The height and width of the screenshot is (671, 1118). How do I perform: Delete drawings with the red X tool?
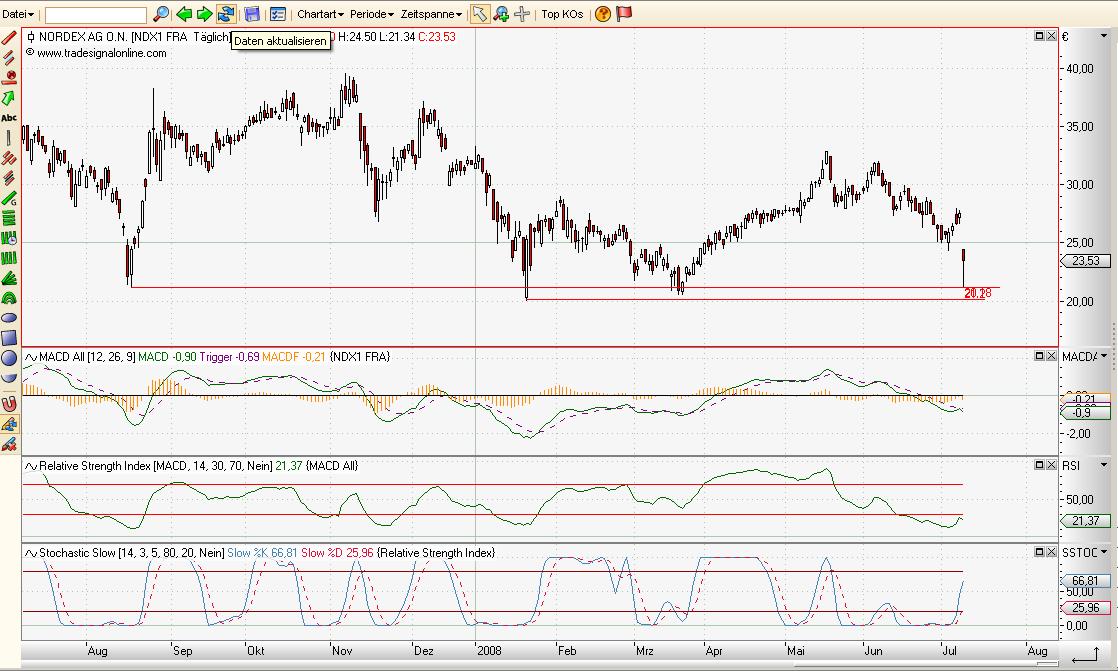click(x=9, y=444)
